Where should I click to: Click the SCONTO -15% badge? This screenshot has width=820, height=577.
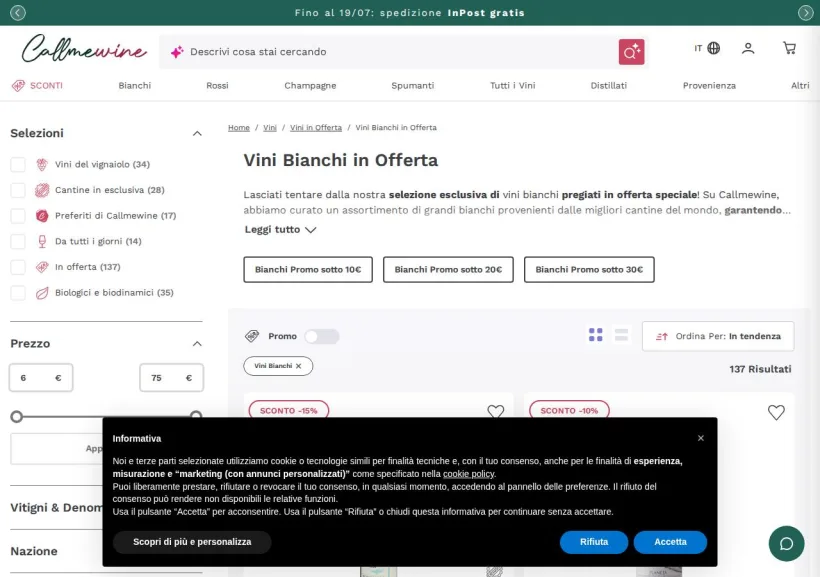click(x=289, y=410)
